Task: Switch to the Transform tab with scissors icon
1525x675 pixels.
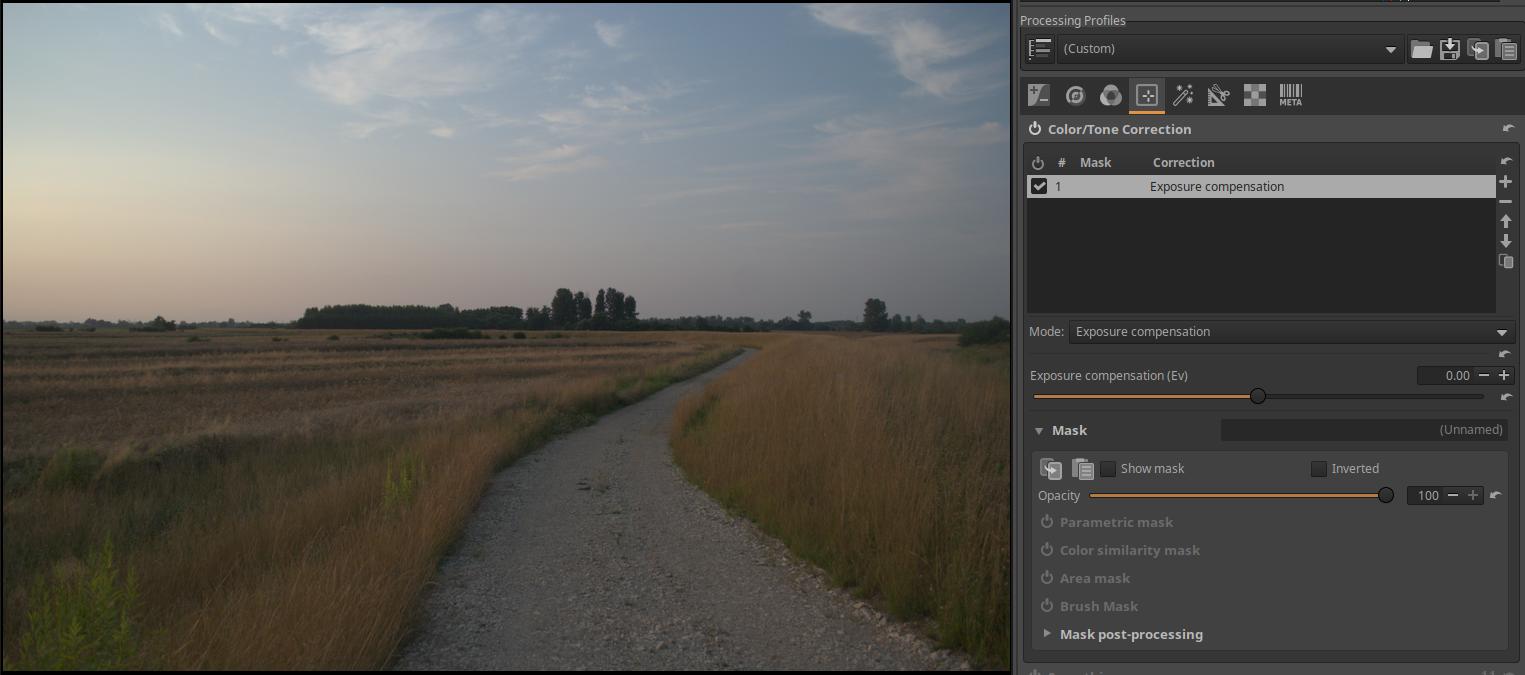Action: pos(1218,95)
